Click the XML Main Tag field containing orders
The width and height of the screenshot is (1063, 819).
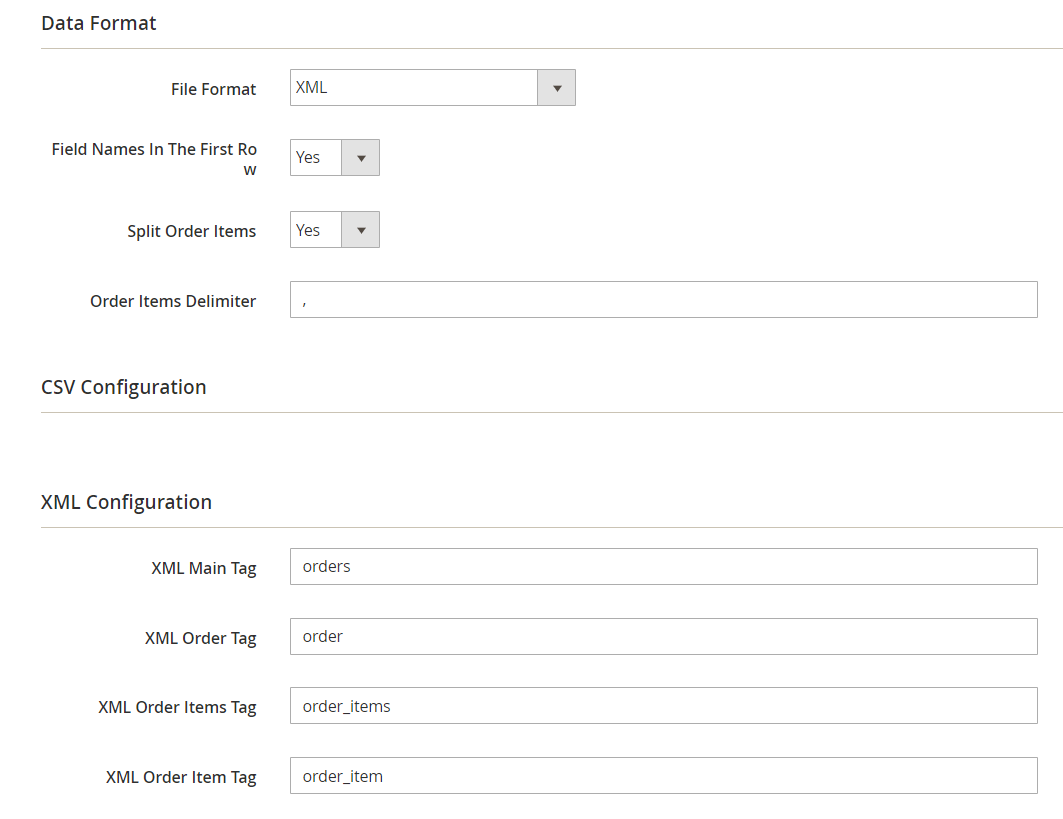coord(664,567)
